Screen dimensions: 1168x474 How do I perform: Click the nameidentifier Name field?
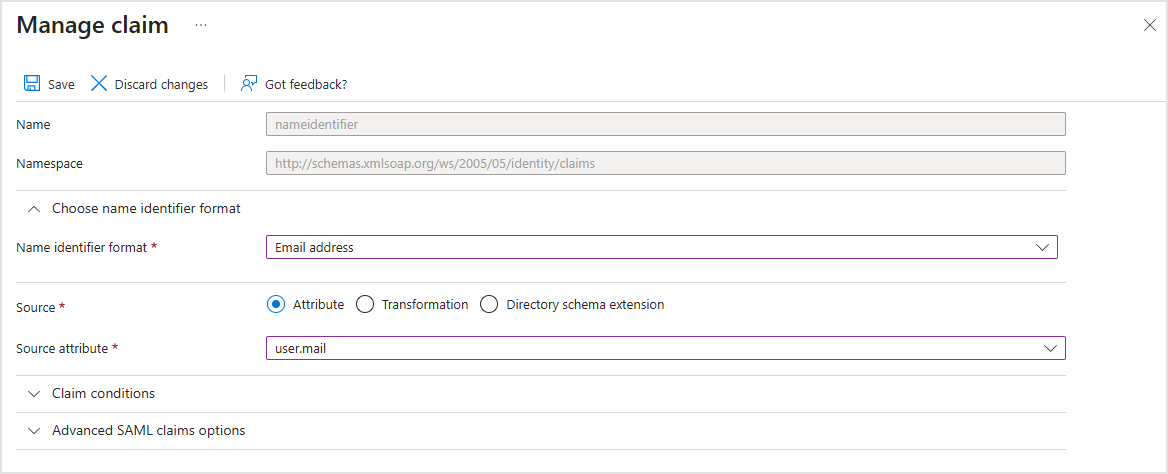tap(666, 124)
